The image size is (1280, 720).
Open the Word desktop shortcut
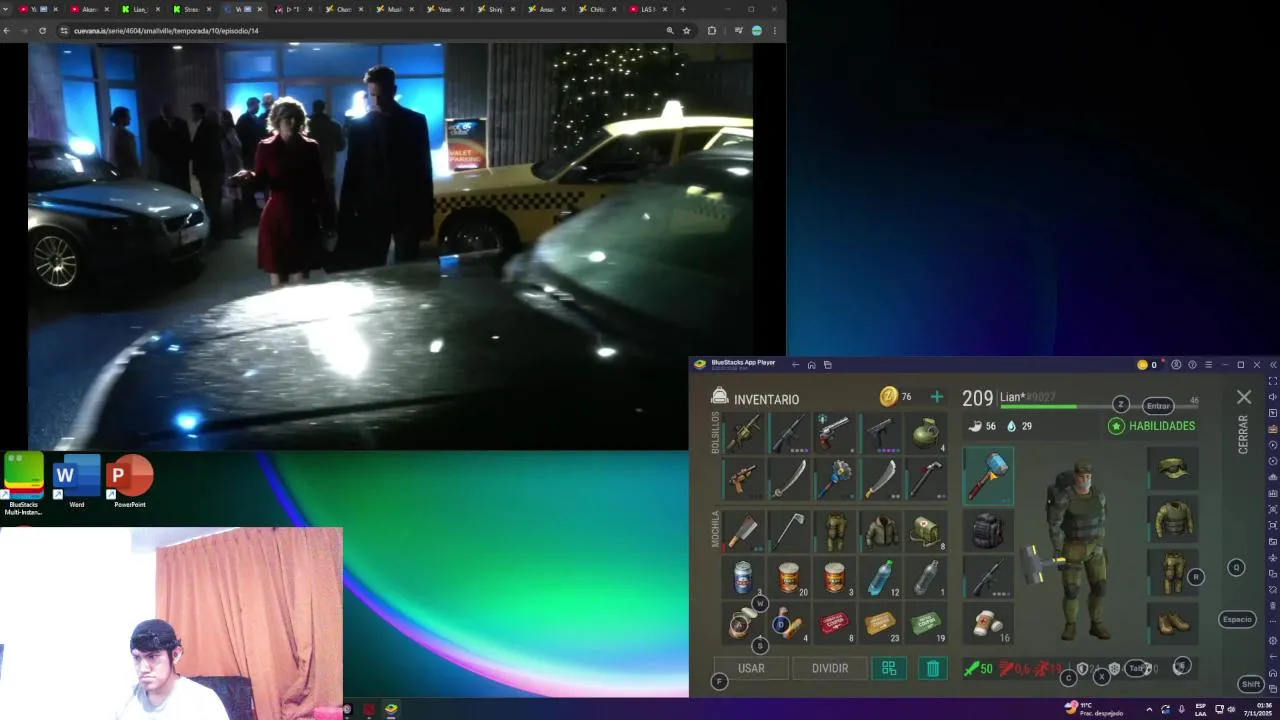(77, 481)
